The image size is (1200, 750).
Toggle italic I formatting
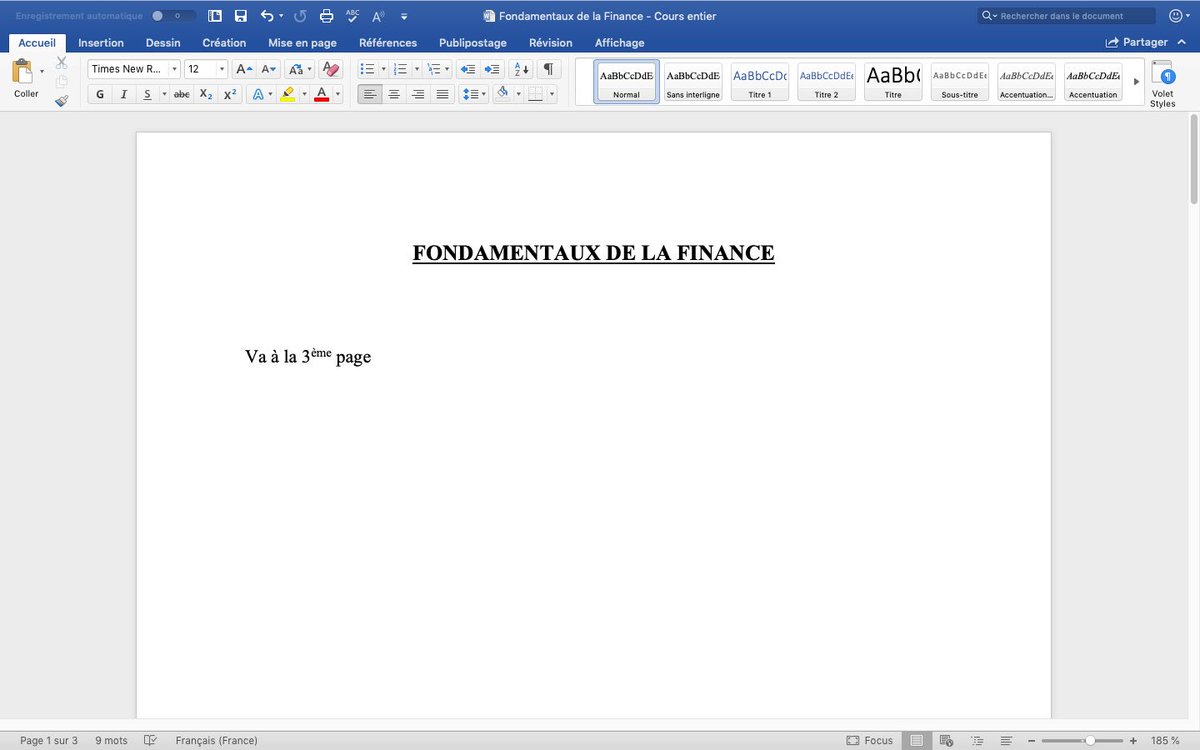[124, 94]
